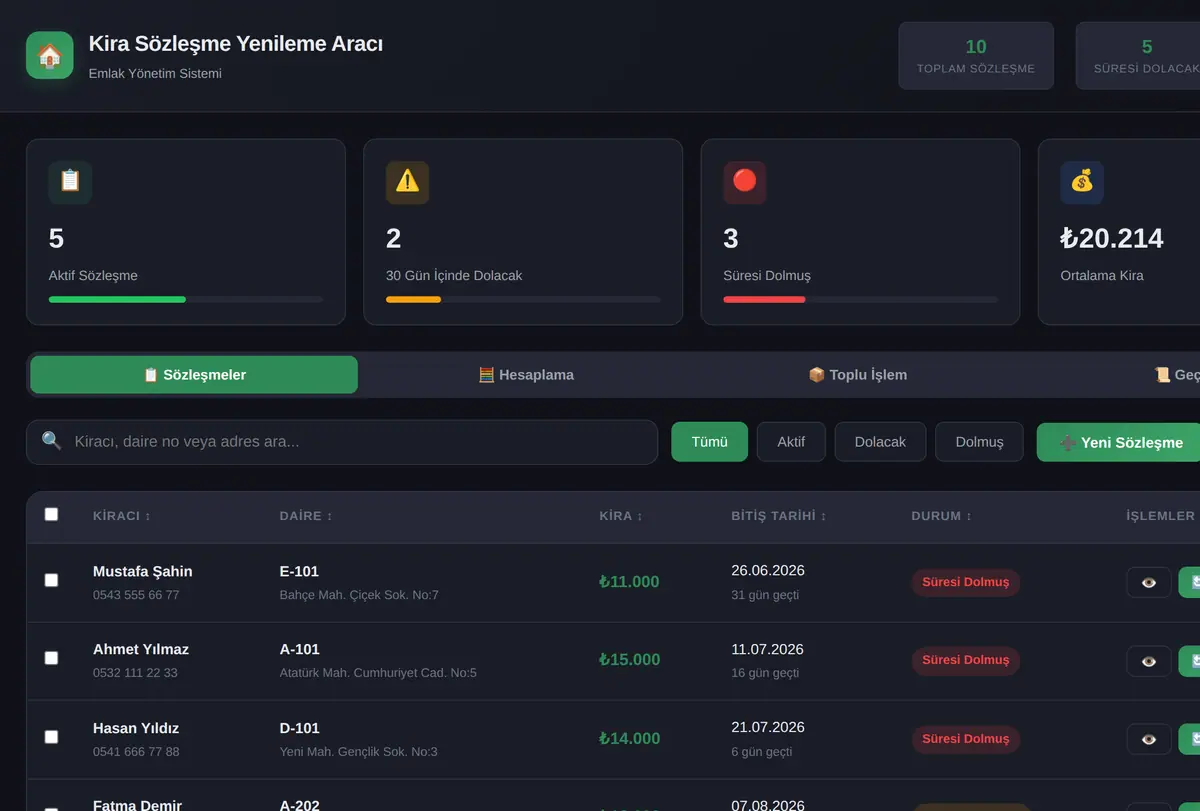This screenshot has height=811, width=1200.
Task: Click the Toplam Sözleşme counter in header
Action: coord(976,56)
